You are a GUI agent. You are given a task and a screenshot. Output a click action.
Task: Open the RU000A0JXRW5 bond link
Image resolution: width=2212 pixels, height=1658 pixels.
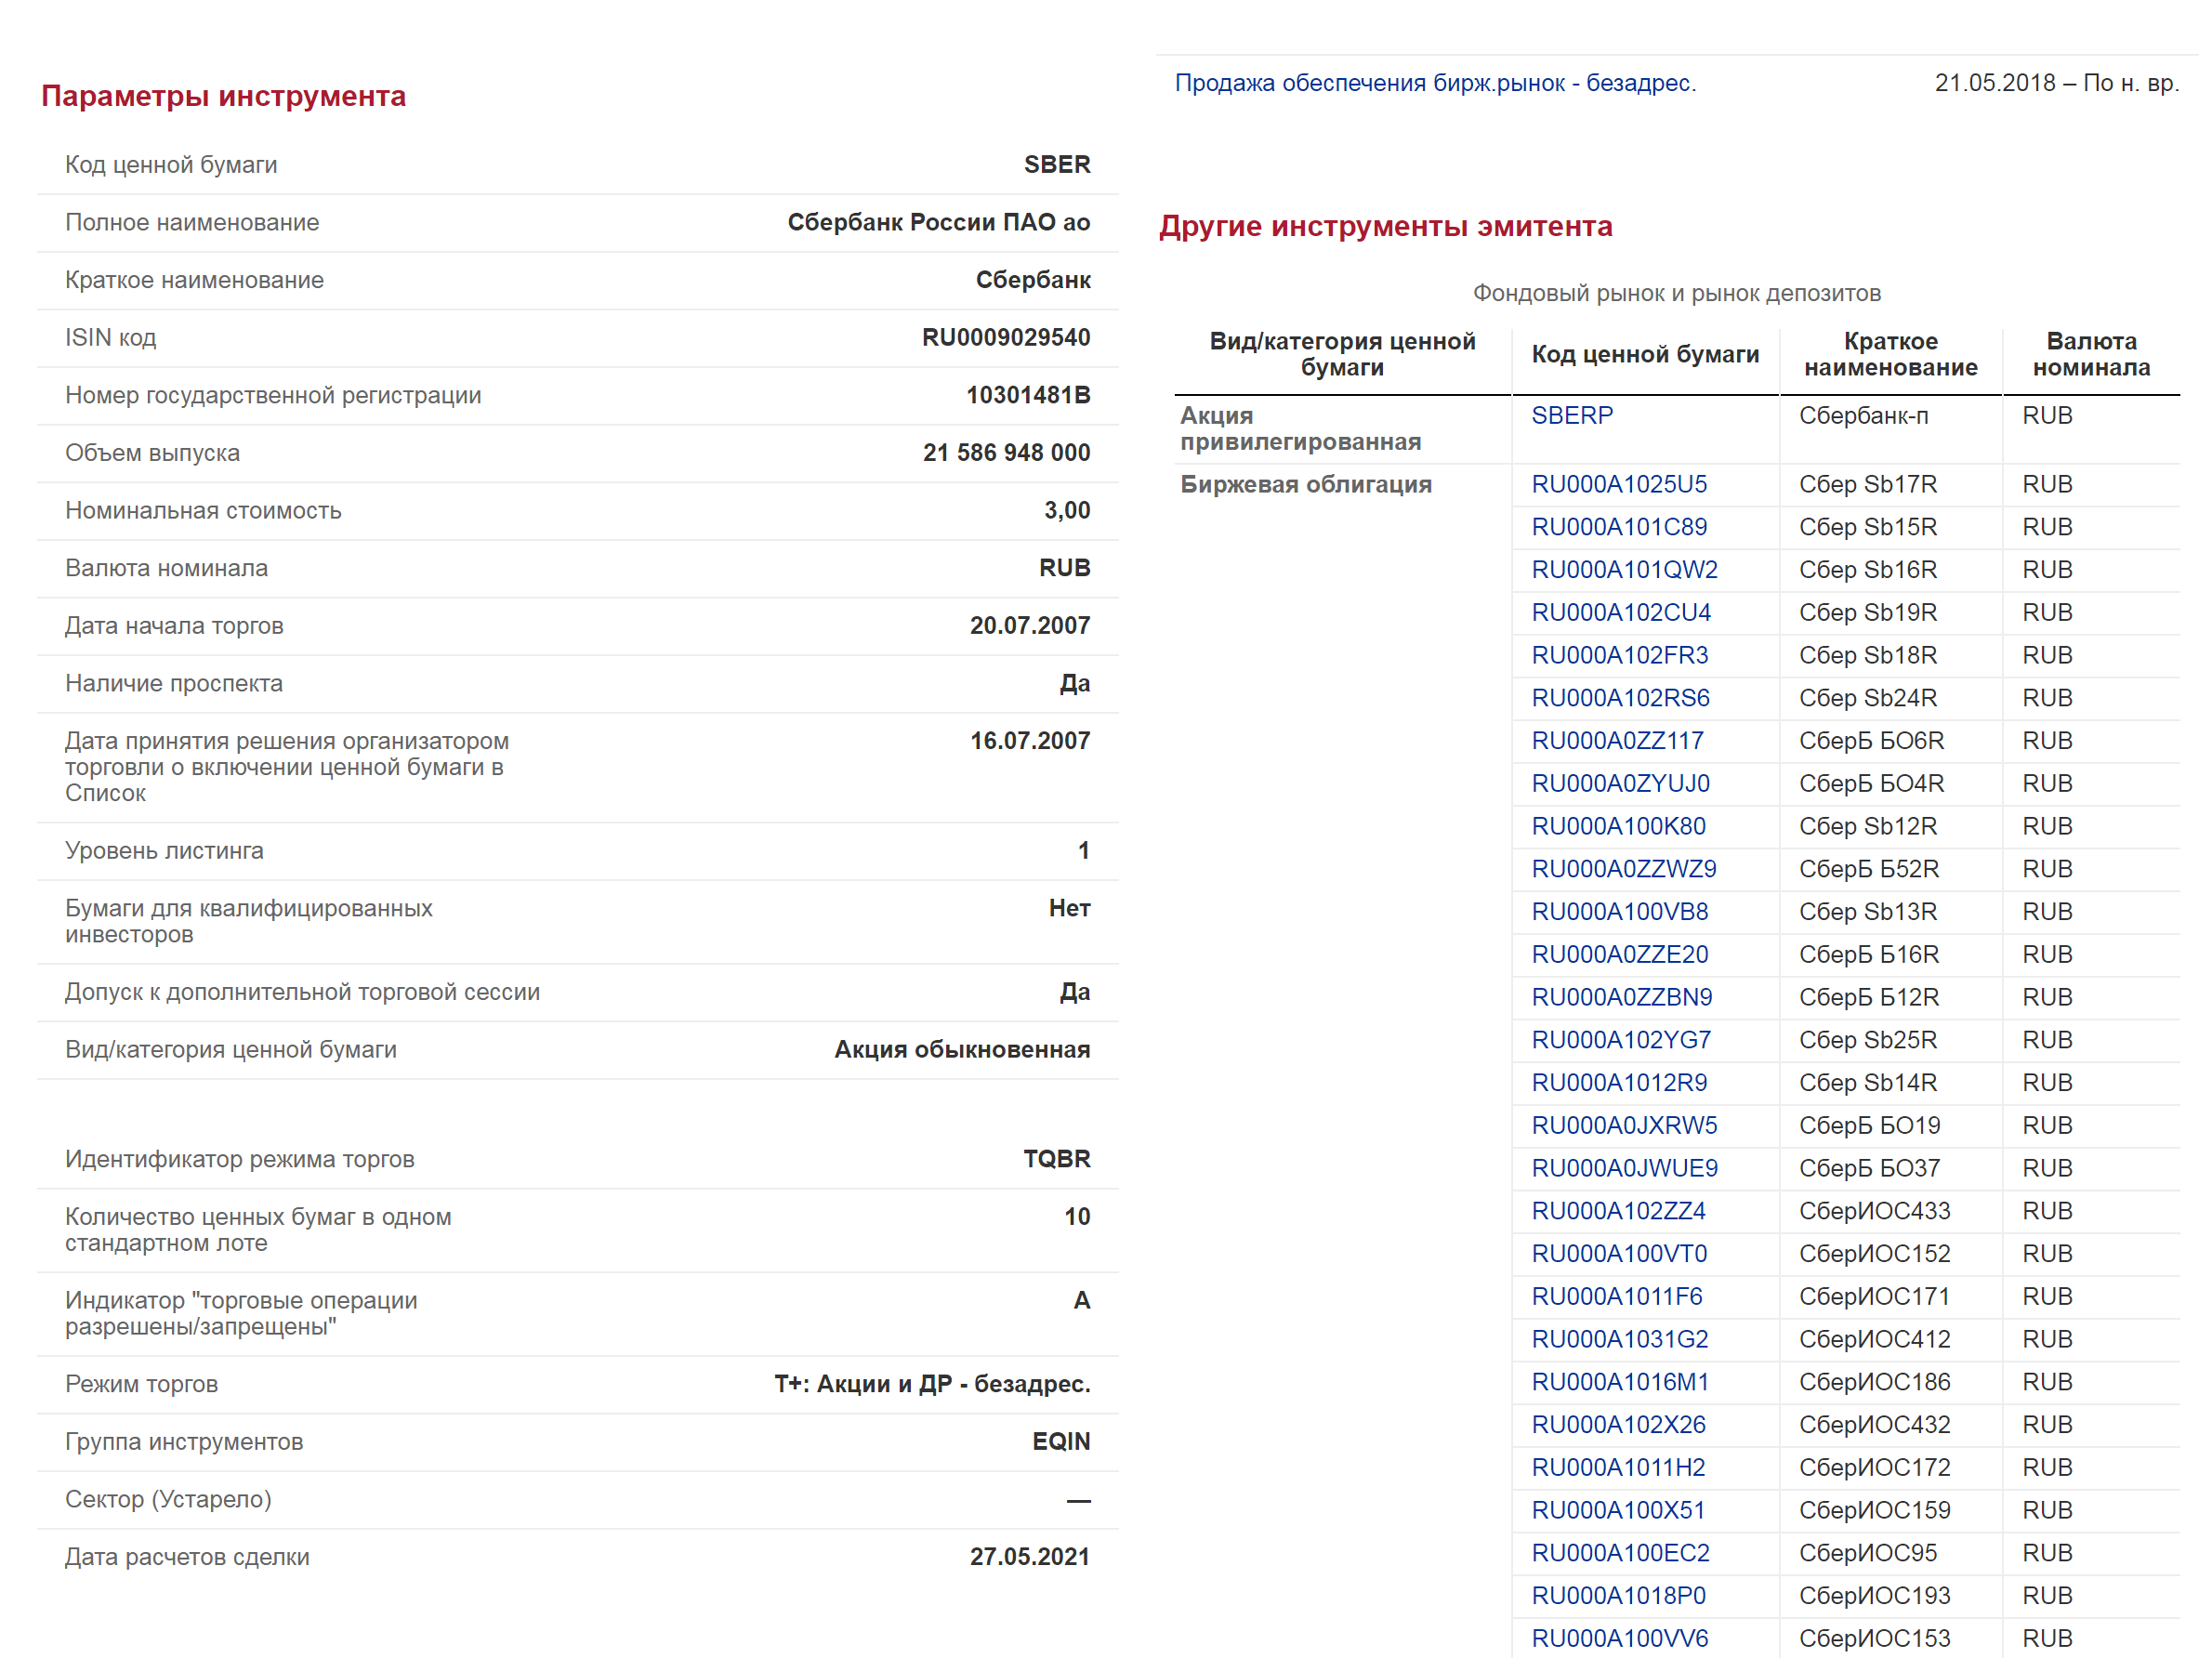click(1624, 1125)
